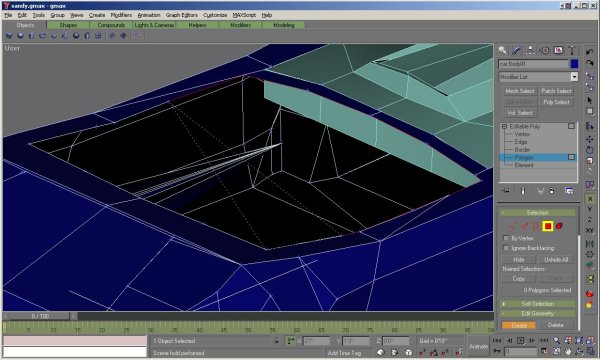This screenshot has height=360, width=600.
Task: Open the Modifiers menu
Action: [121, 15]
